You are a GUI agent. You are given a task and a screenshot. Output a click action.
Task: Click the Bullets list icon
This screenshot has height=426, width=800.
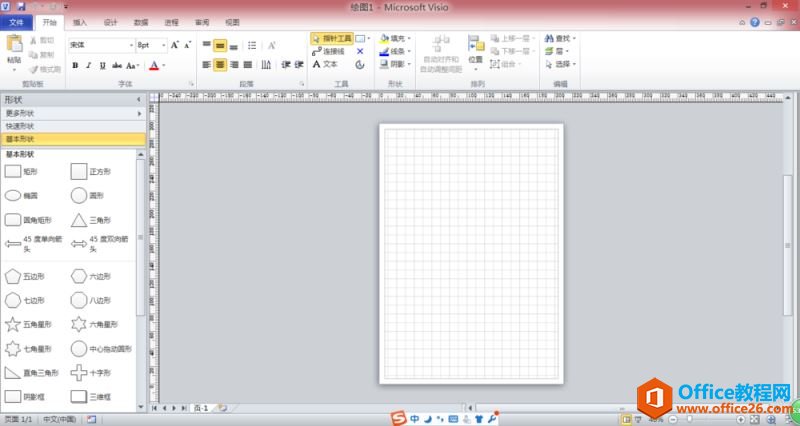[x=252, y=46]
